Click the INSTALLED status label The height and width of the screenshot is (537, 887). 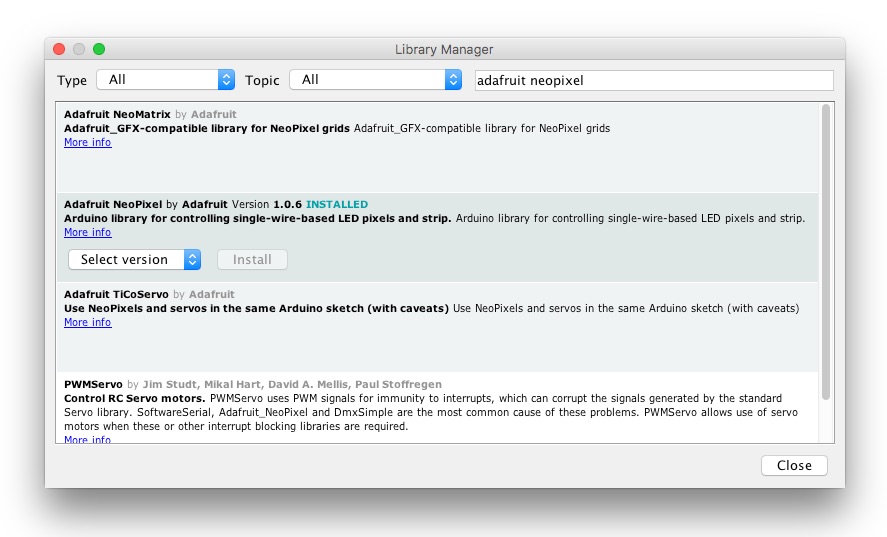(x=337, y=205)
